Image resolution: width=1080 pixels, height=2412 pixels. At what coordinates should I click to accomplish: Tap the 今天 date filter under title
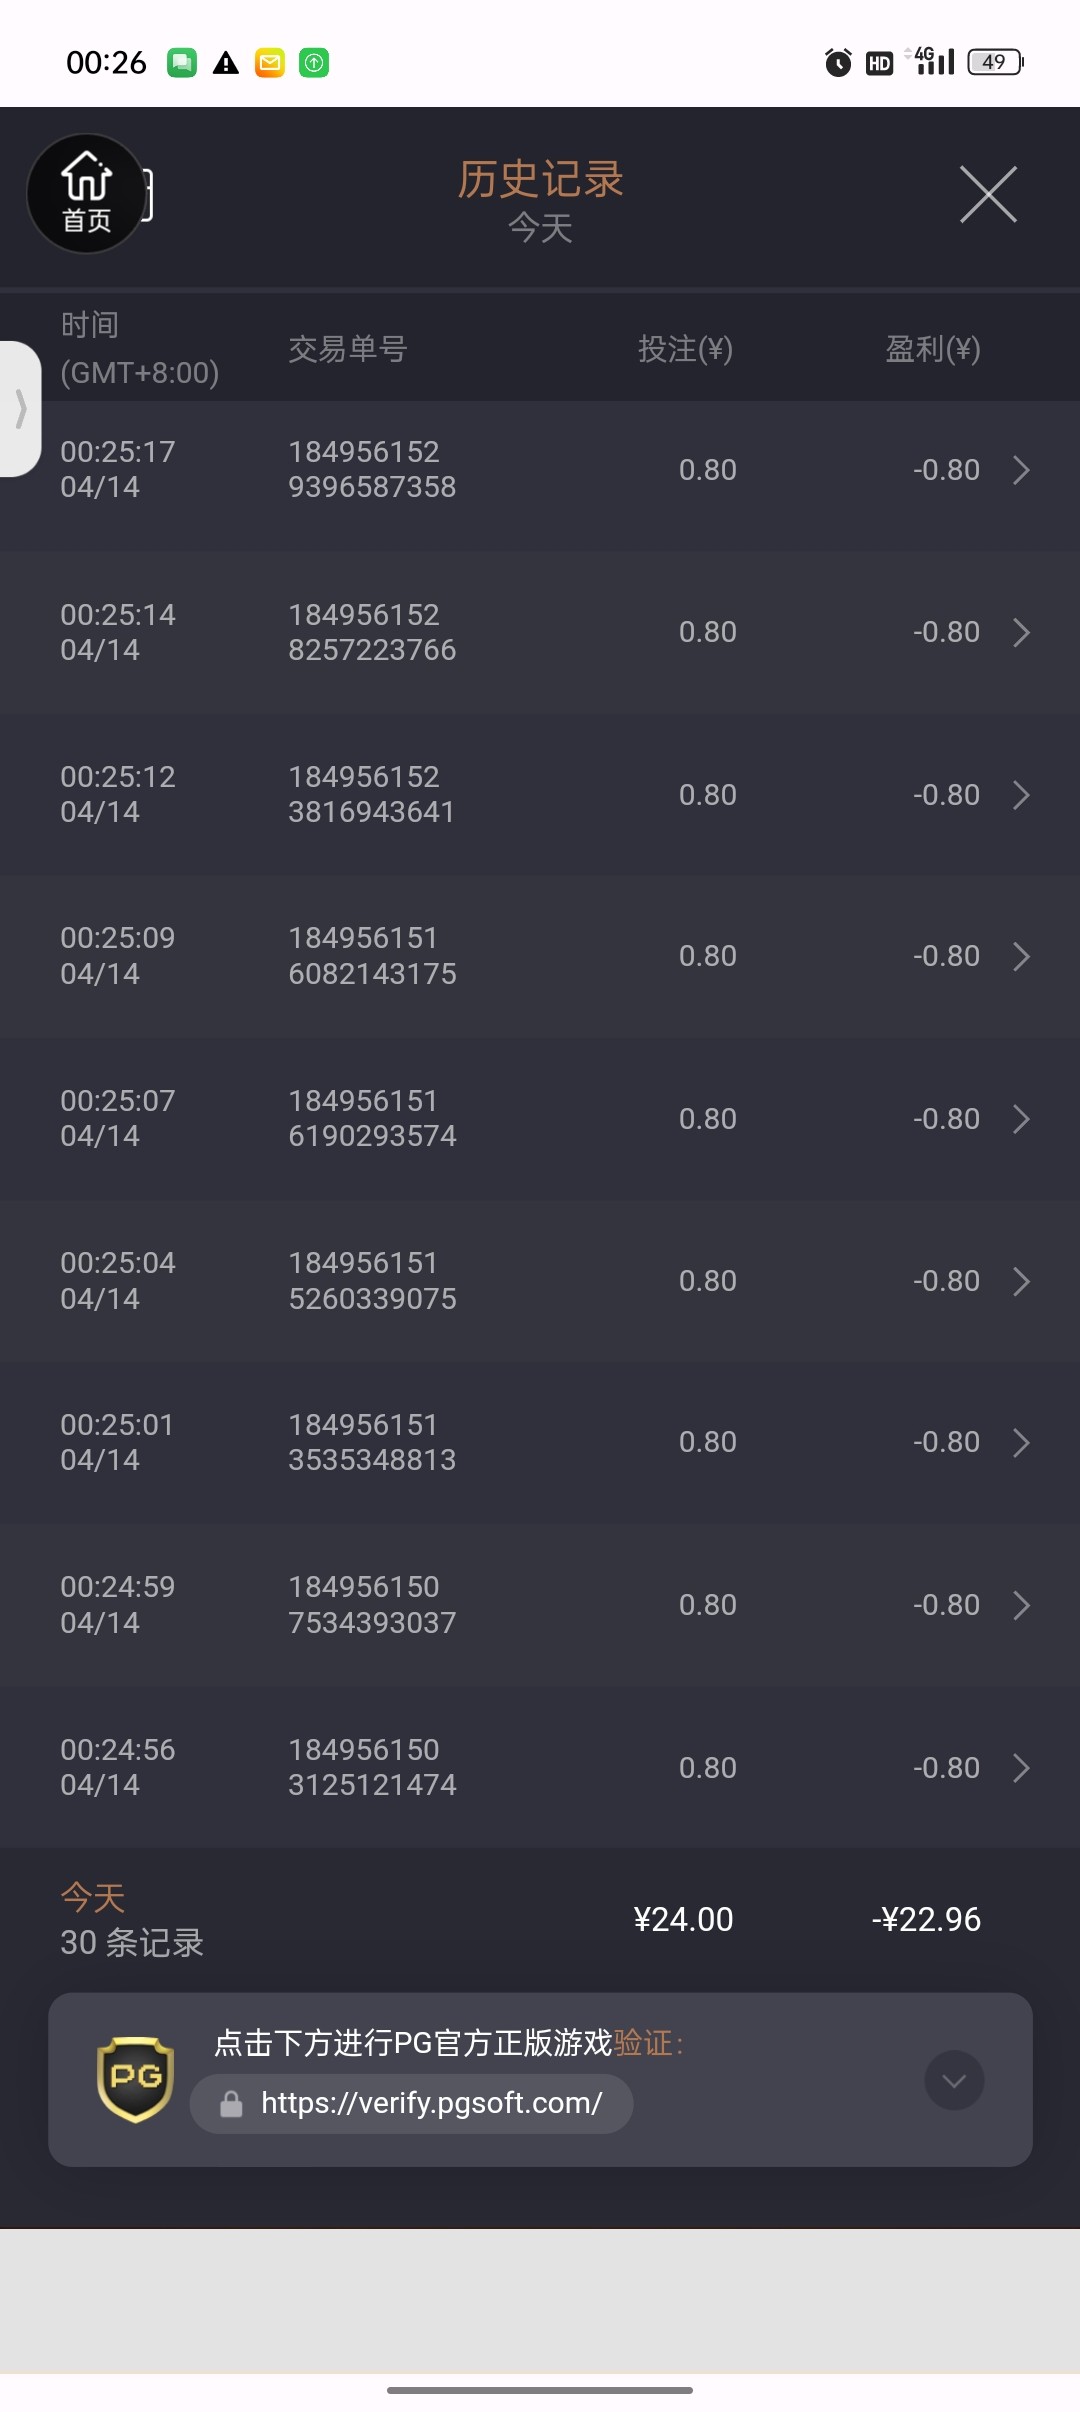pos(540,229)
